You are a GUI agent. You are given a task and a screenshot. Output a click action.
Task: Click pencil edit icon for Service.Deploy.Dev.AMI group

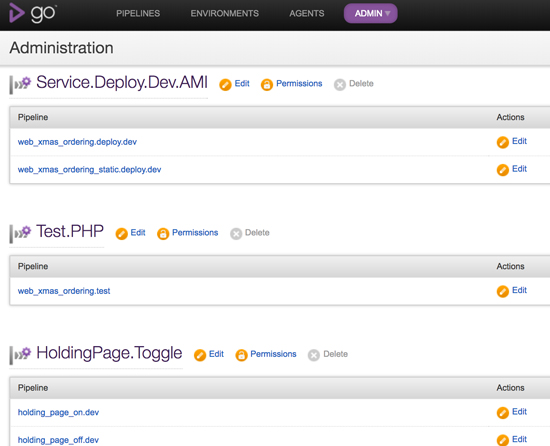(225, 85)
